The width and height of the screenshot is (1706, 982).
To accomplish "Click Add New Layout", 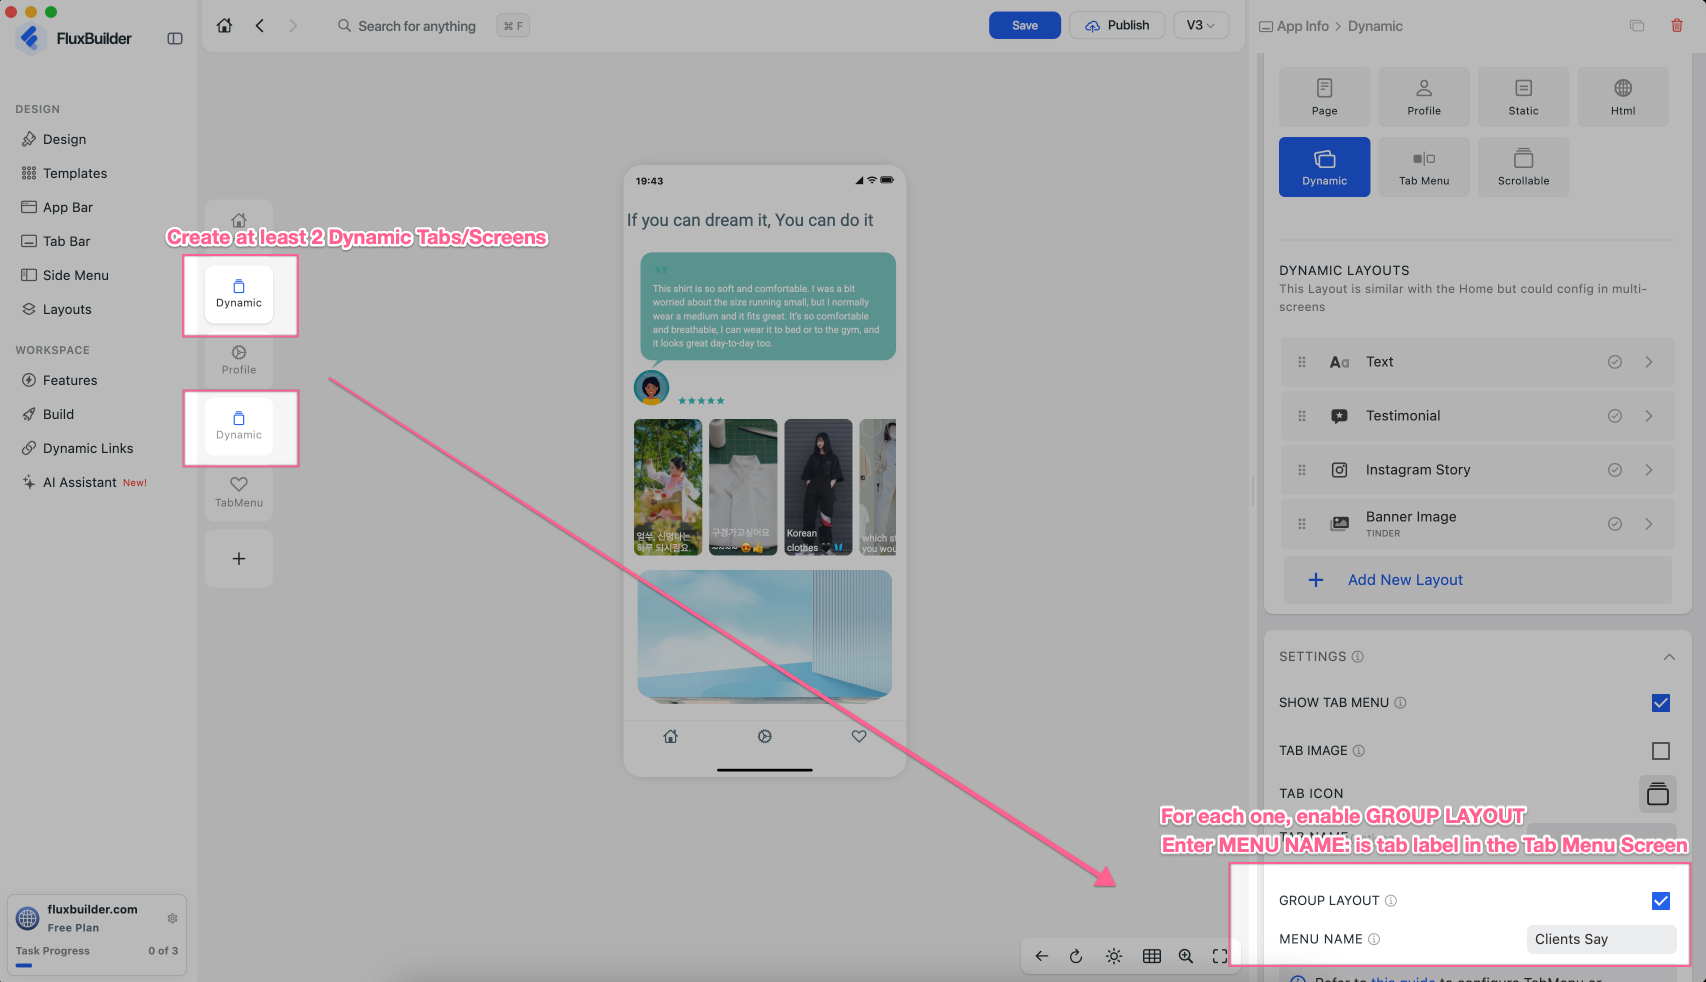I will (x=1477, y=580).
